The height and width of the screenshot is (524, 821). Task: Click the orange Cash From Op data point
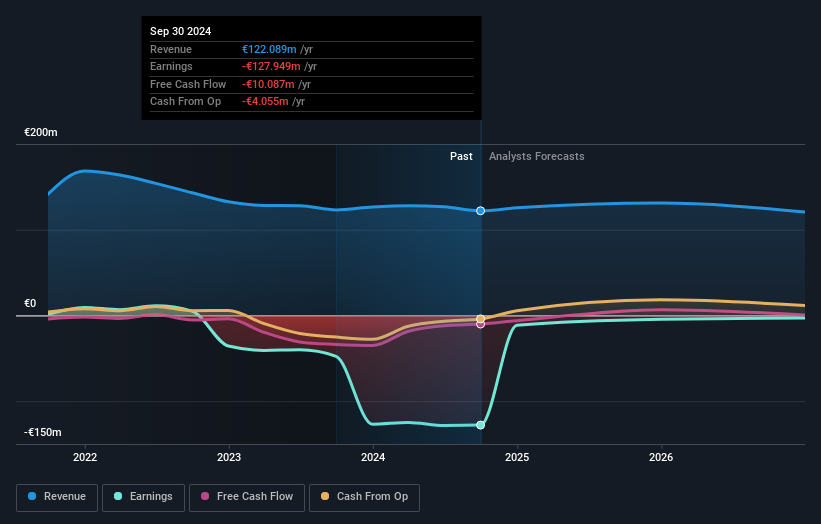[480, 319]
